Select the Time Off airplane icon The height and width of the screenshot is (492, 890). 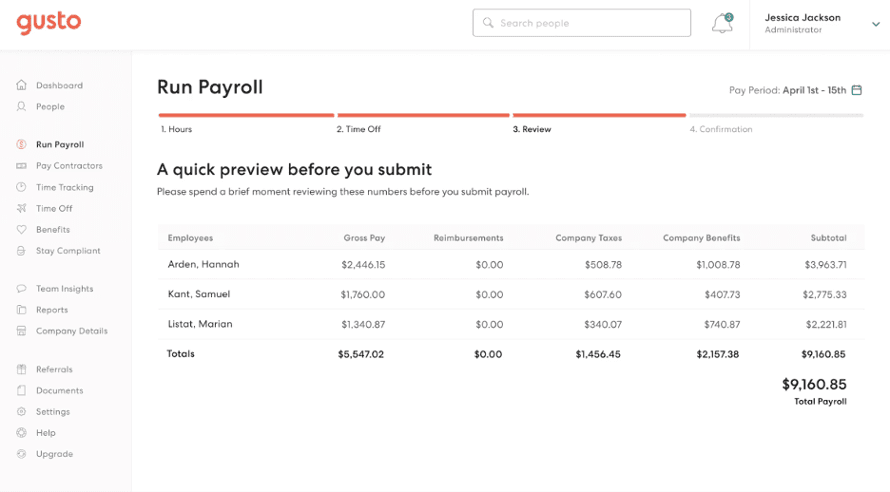(22, 208)
